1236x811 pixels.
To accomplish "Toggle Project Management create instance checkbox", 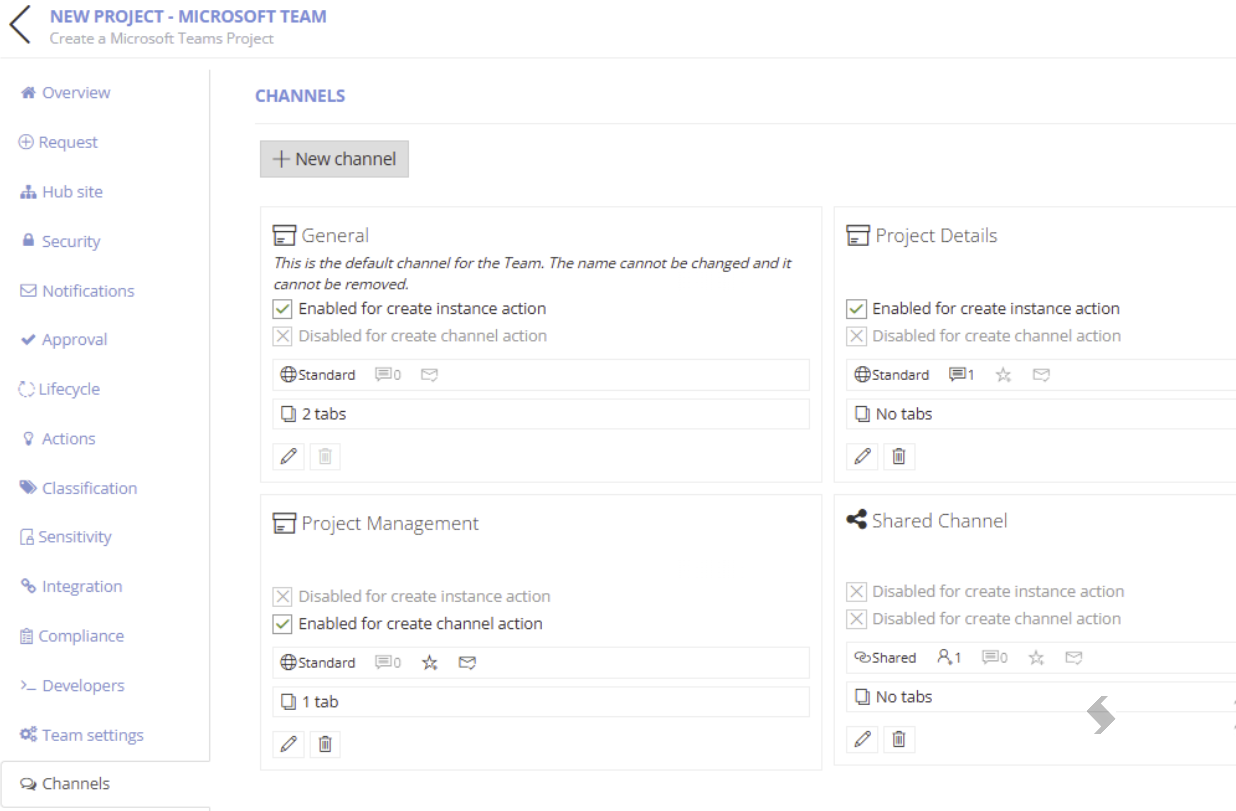I will pyautogui.click(x=283, y=596).
